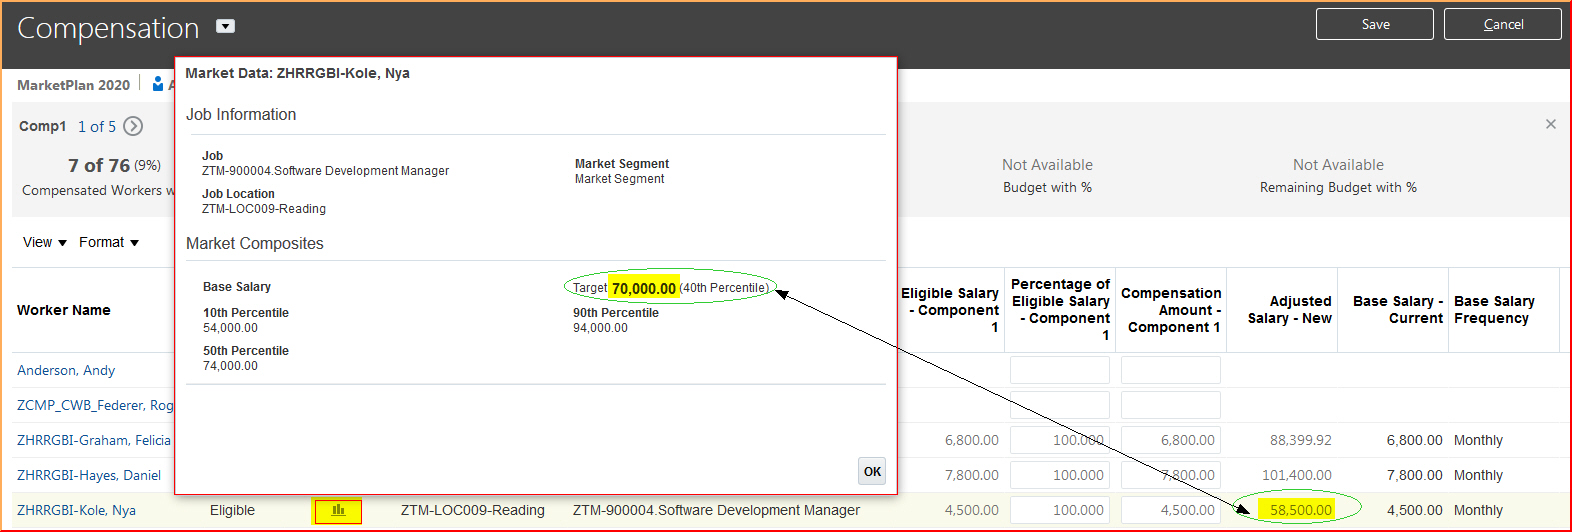Image resolution: width=1572 pixels, height=532 pixels.
Task: Click 7 of 76 compensated workers count
Action: click(x=99, y=165)
